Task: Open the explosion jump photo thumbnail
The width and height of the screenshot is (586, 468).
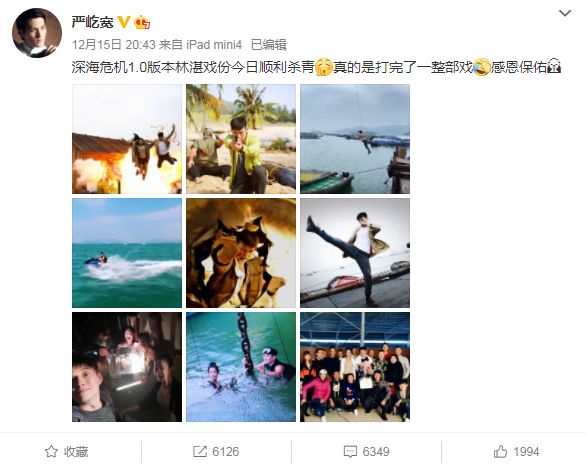Action: click(127, 139)
